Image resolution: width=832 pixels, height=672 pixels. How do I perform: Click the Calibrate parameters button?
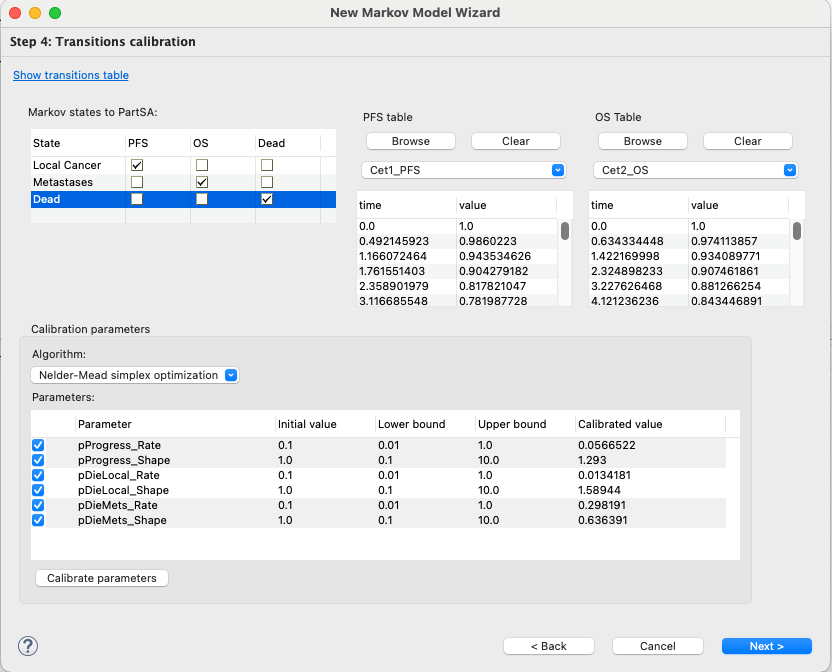point(102,578)
